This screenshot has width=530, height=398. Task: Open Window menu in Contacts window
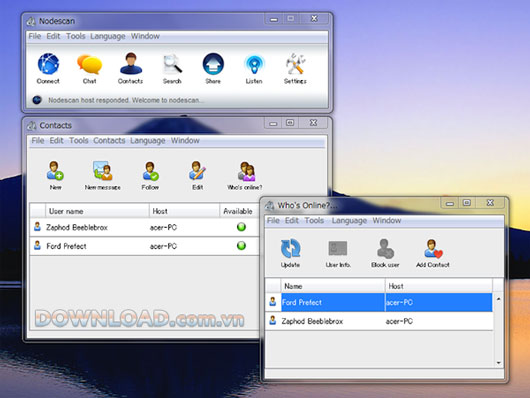(x=185, y=140)
